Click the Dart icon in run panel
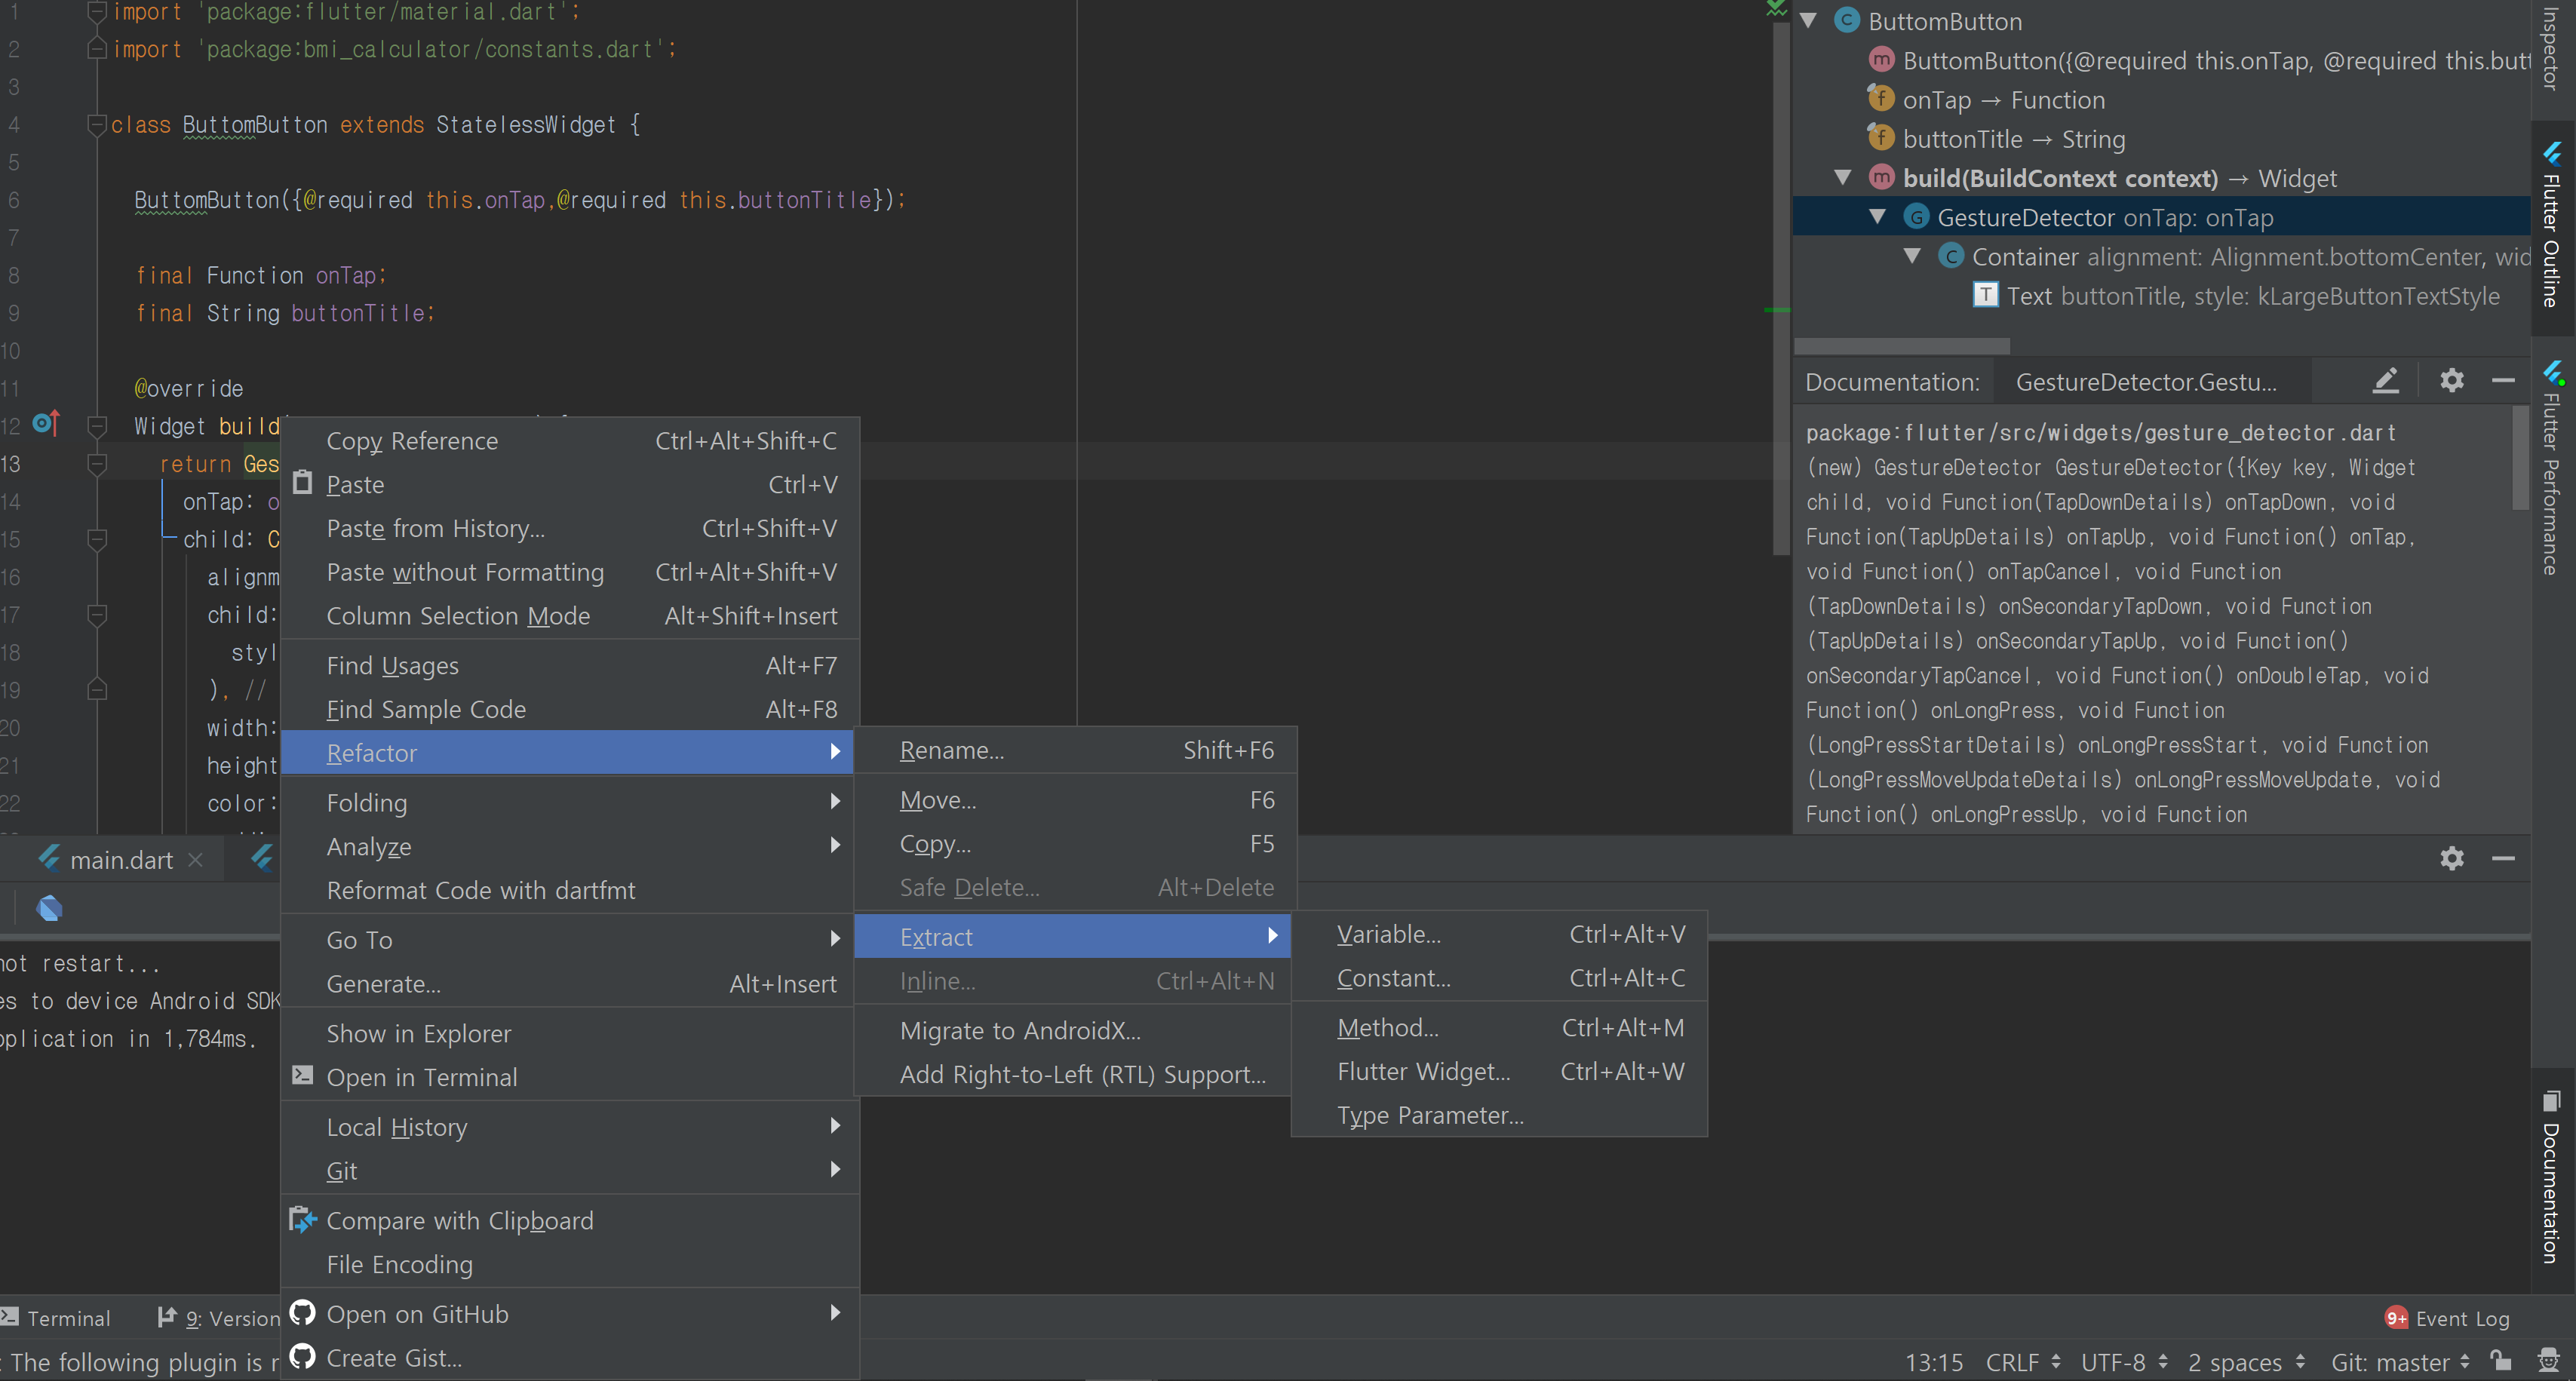2576x1381 pixels. (49, 908)
